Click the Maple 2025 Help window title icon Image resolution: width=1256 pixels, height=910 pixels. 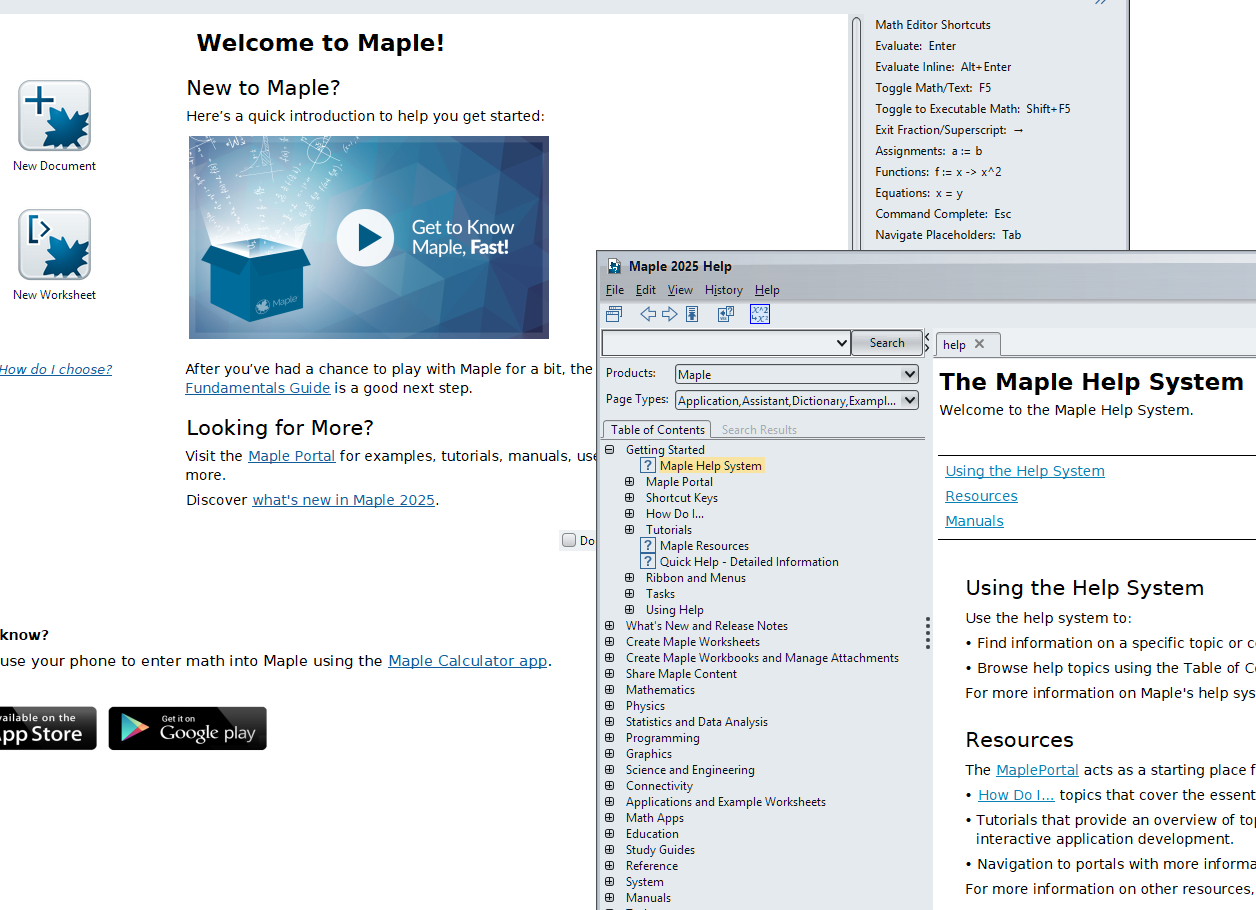point(615,266)
